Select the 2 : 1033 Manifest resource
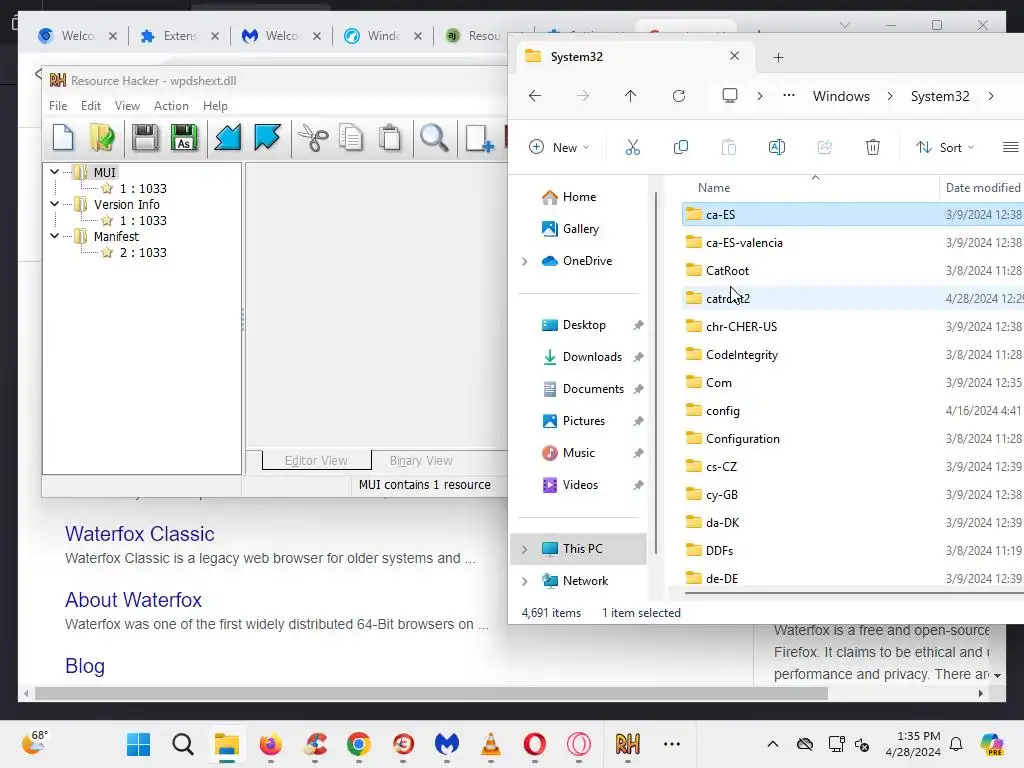The height and width of the screenshot is (768, 1024). (143, 253)
